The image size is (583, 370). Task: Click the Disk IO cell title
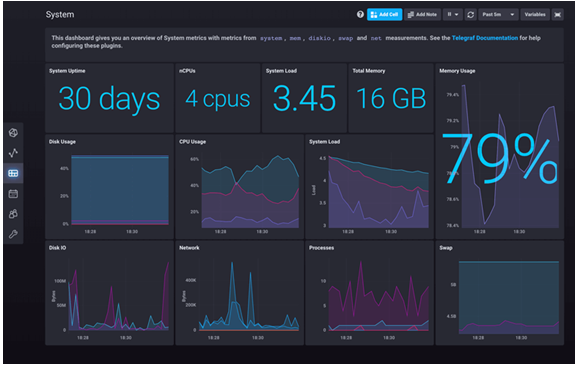tap(58, 248)
